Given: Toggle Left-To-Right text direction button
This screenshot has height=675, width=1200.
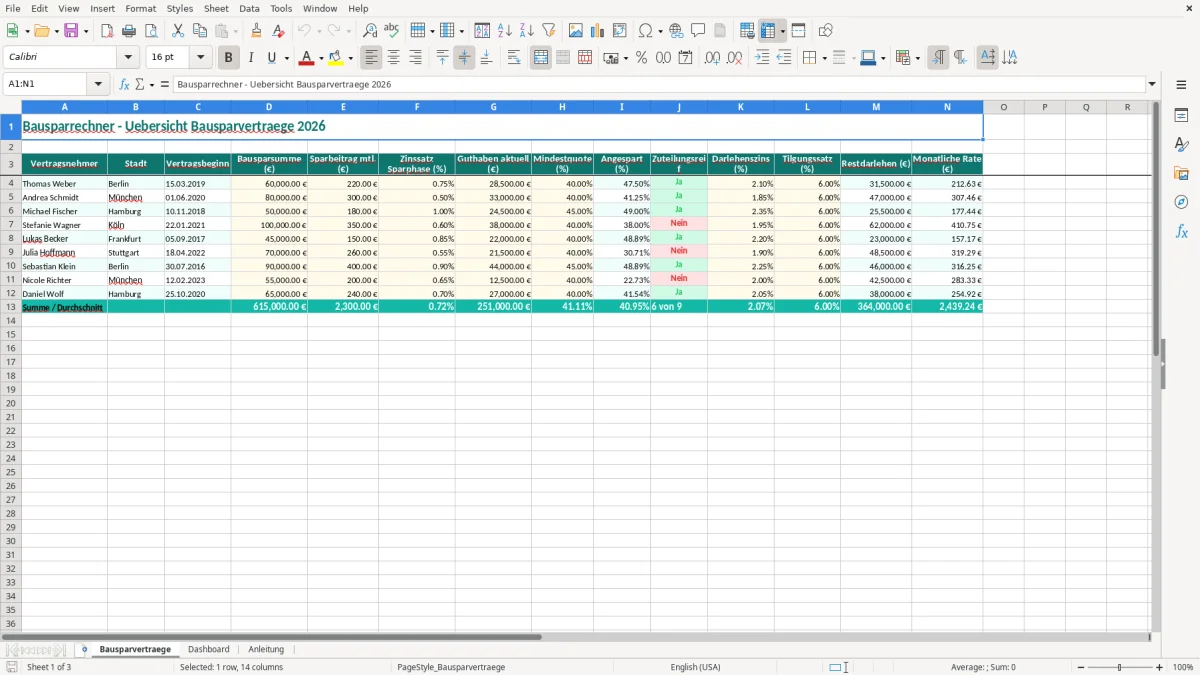Looking at the screenshot, I should [938, 58].
